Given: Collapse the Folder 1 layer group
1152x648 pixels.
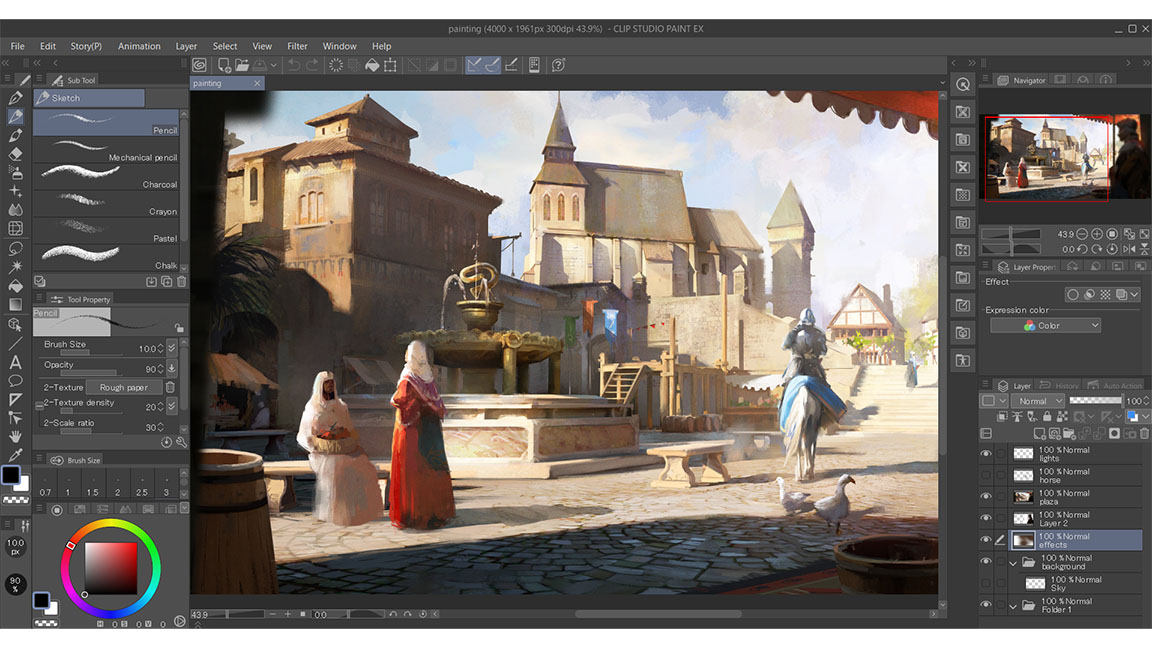Looking at the screenshot, I should pyautogui.click(x=1012, y=605).
